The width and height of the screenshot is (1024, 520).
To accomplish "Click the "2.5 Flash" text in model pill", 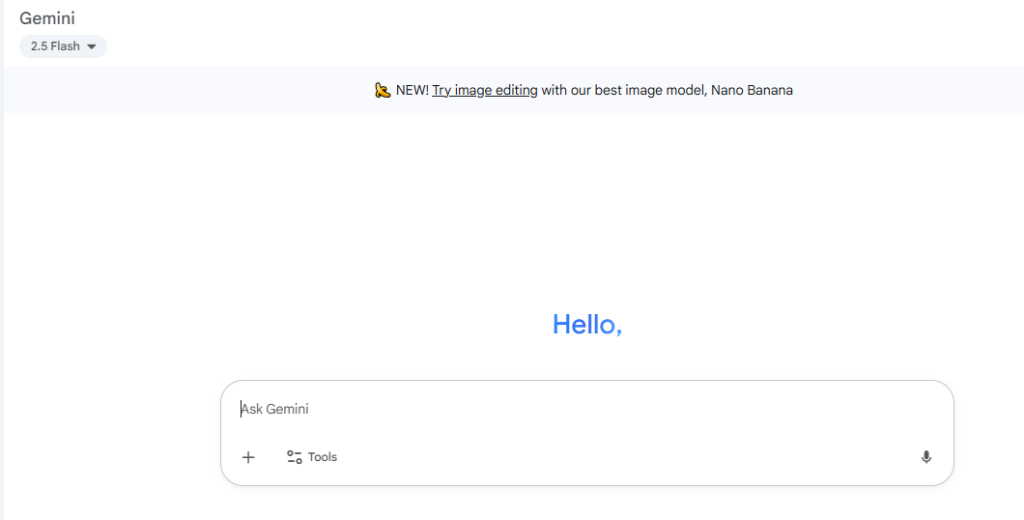I will [55, 46].
